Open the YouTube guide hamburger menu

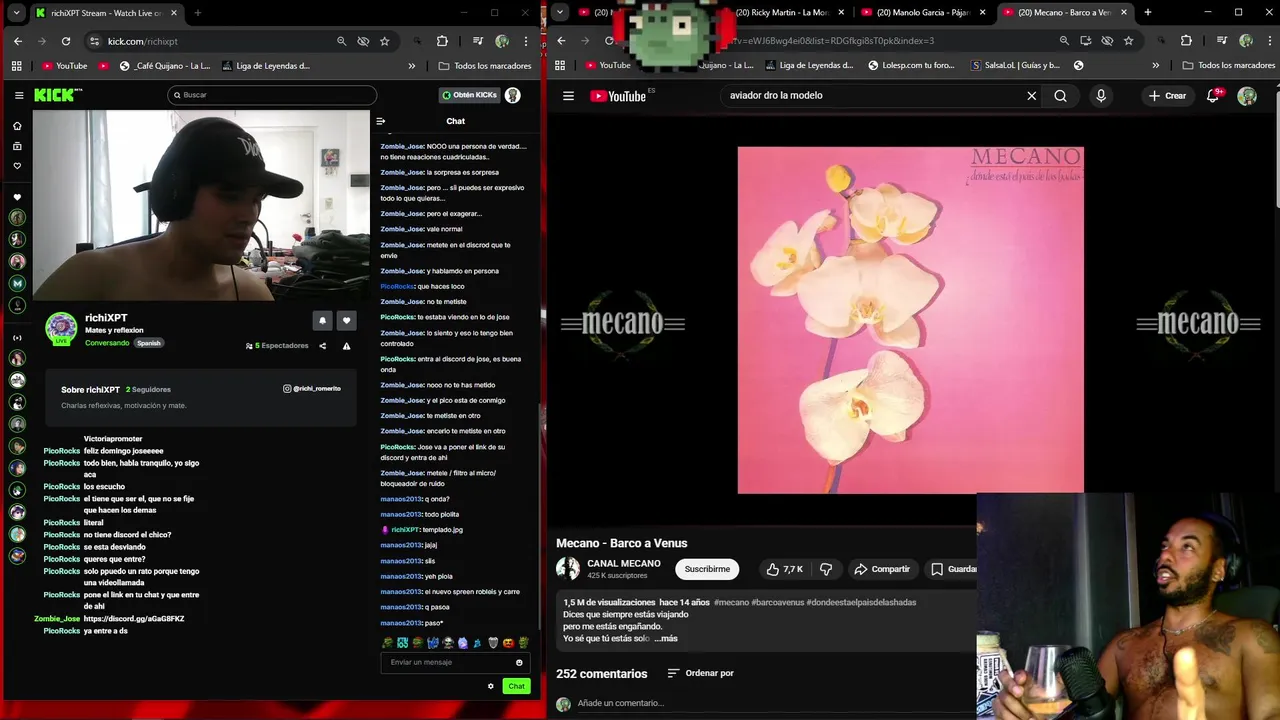(568, 96)
